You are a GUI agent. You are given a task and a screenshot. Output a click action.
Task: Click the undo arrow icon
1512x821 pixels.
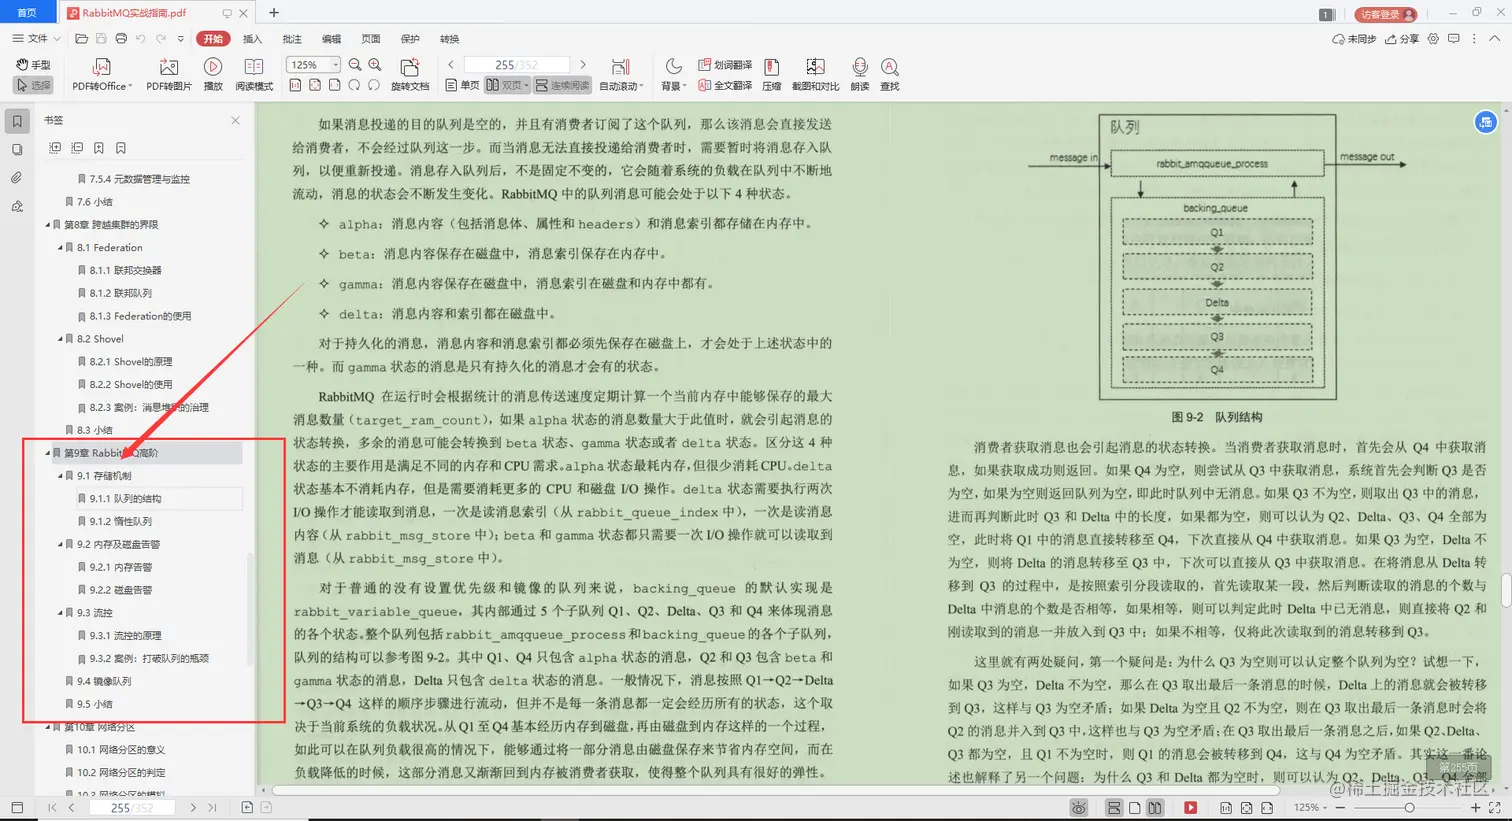tap(141, 39)
